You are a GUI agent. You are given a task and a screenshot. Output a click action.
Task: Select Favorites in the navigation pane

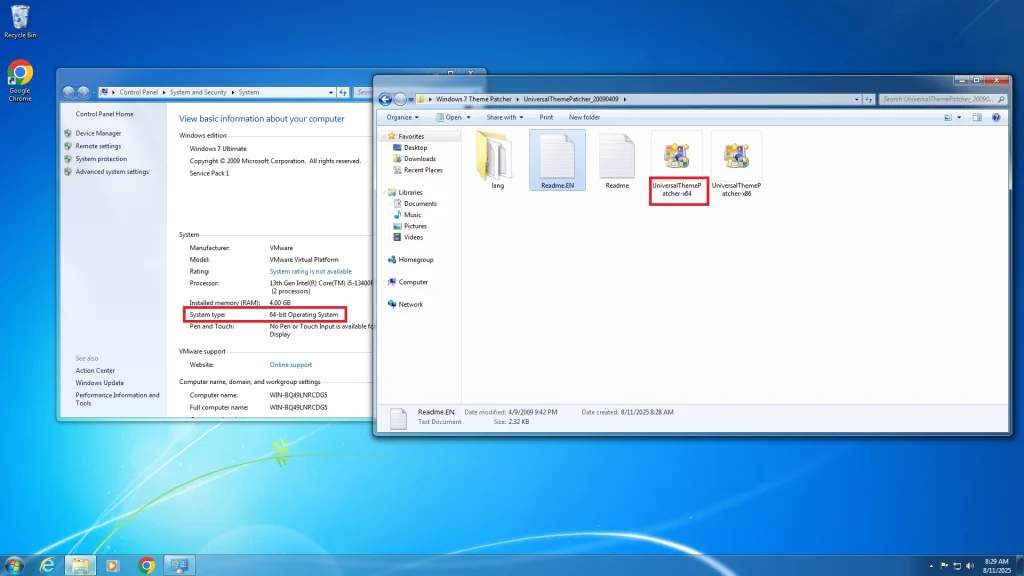coord(411,136)
